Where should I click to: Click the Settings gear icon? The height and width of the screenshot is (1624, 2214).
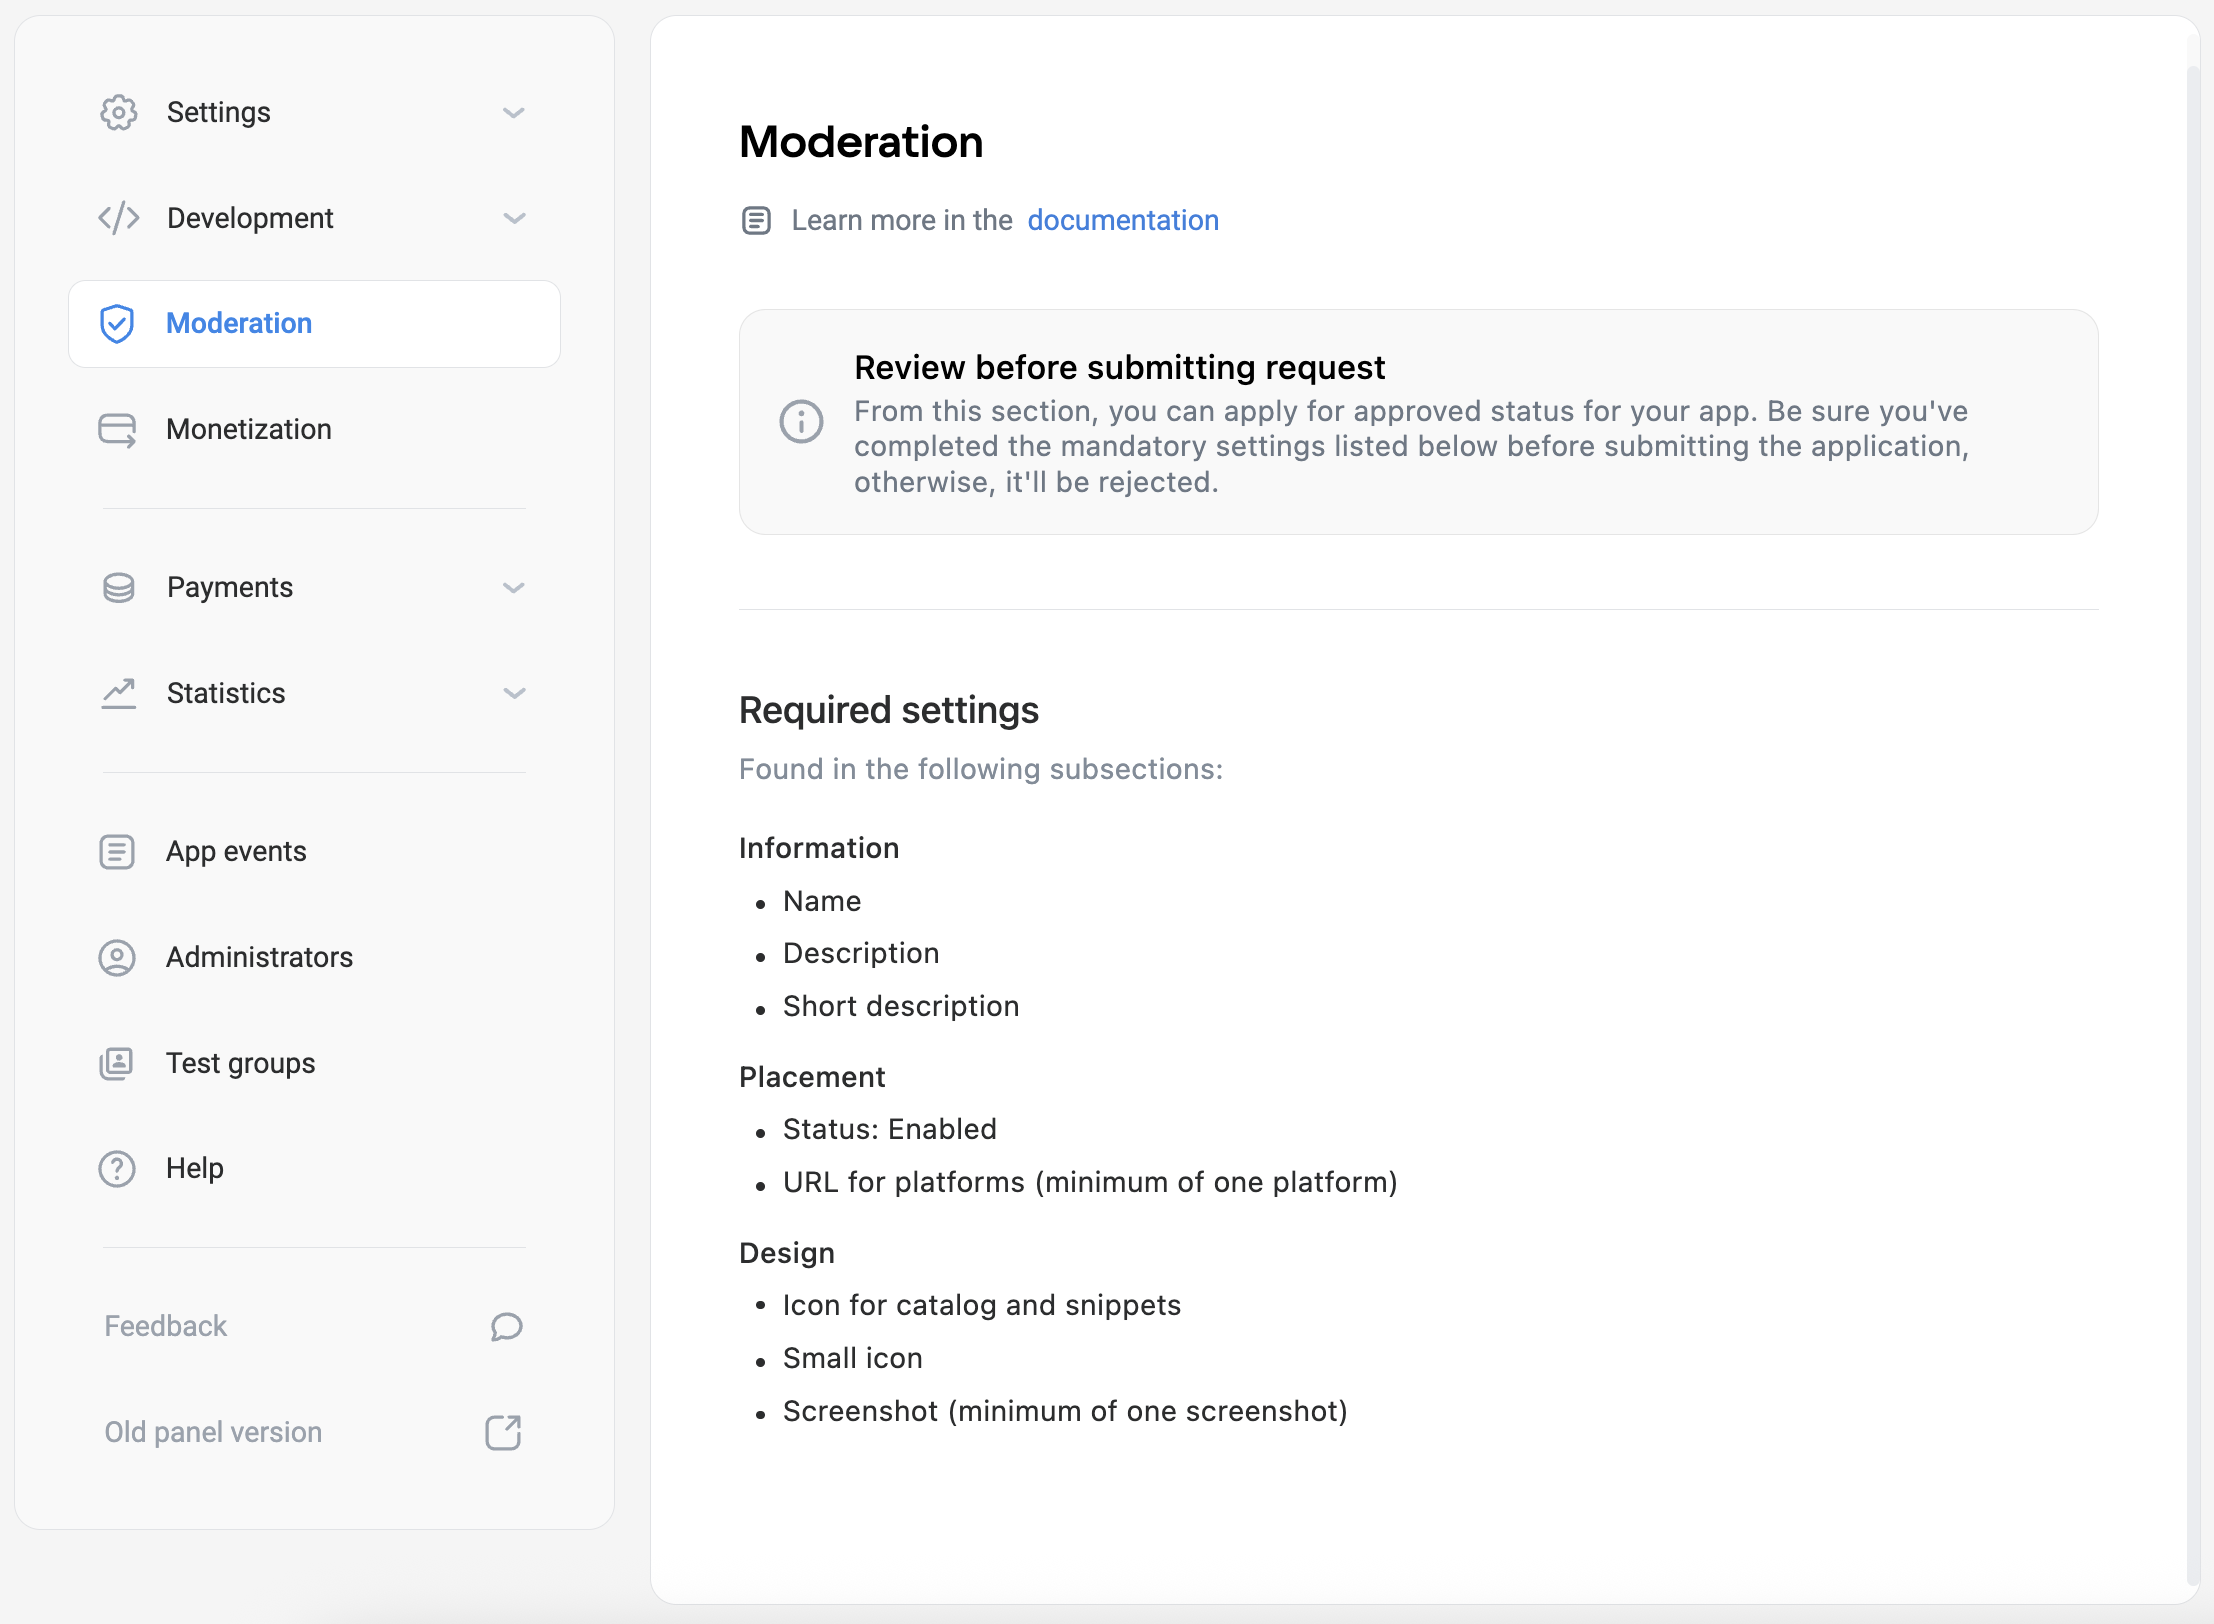118,113
